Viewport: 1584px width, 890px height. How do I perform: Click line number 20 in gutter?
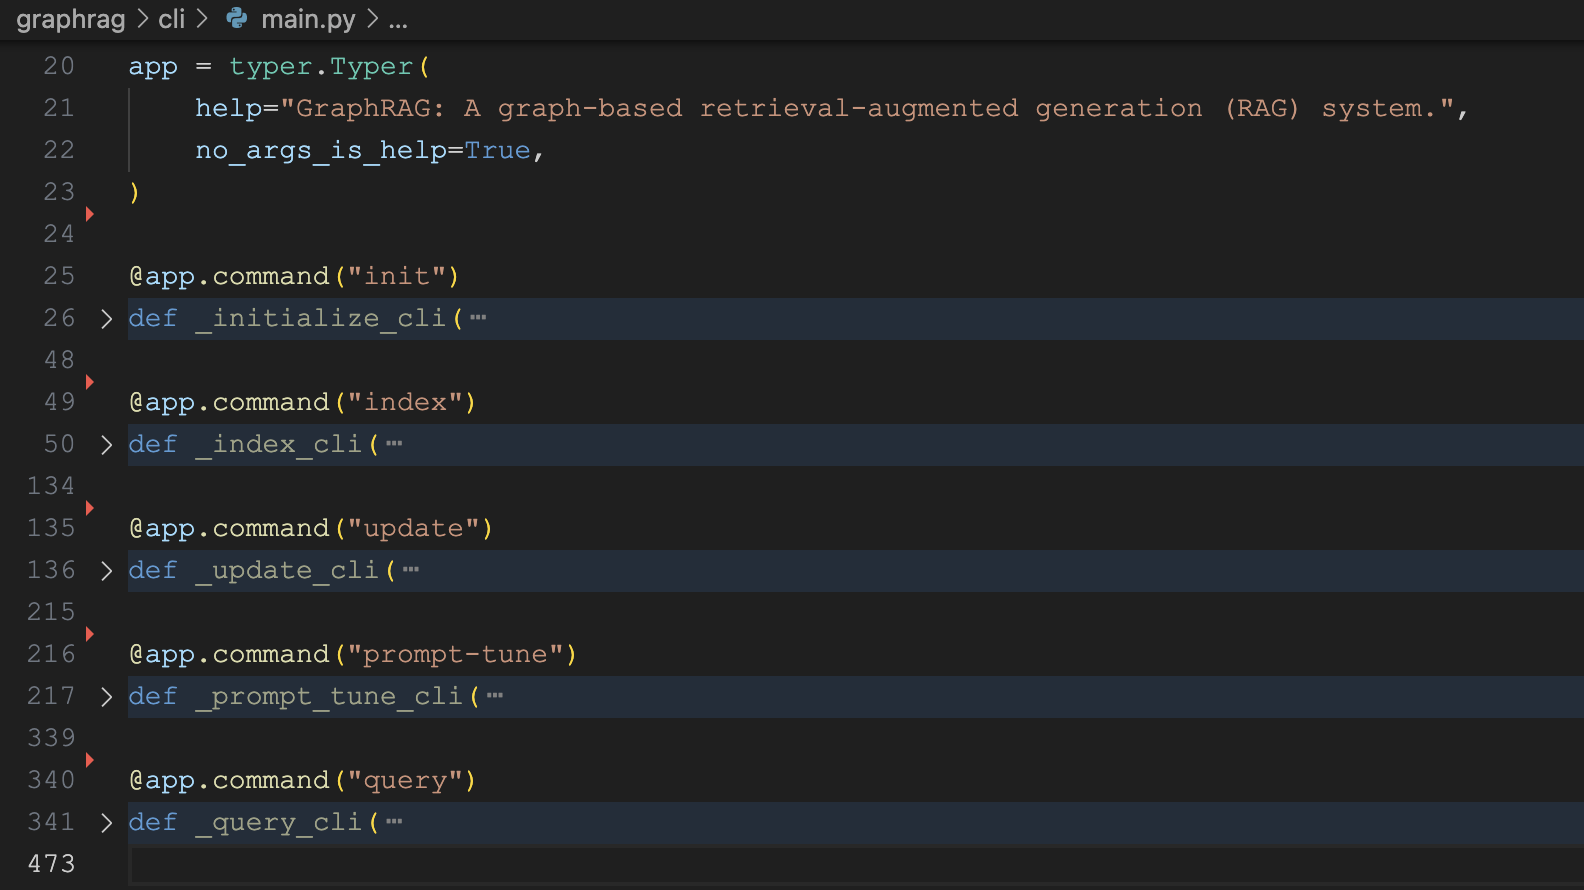(x=59, y=66)
